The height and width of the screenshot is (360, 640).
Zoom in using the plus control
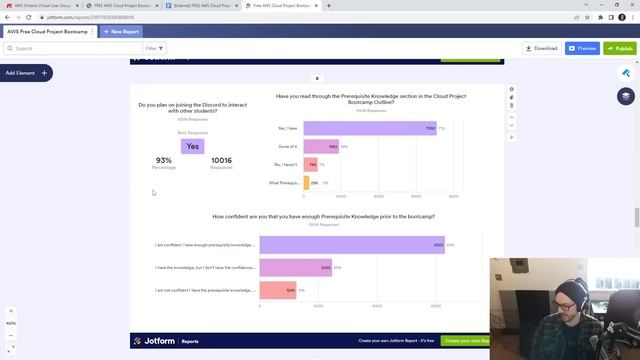pyautogui.click(x=11, y=311)
